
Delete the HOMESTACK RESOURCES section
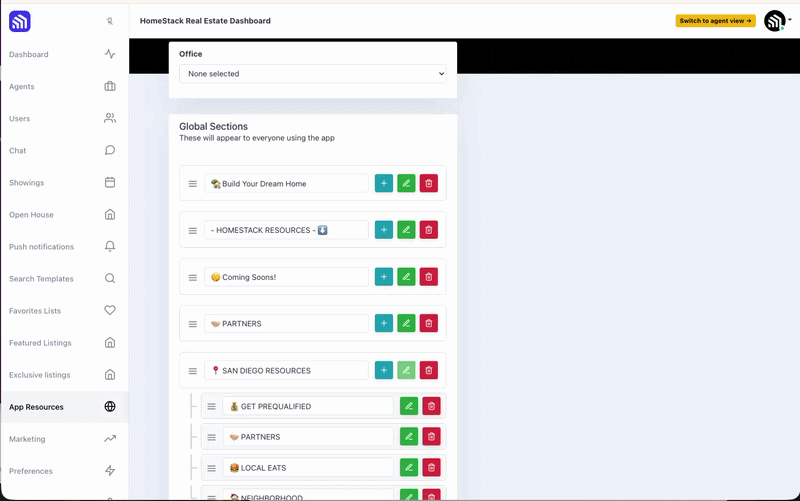point(429,230)
